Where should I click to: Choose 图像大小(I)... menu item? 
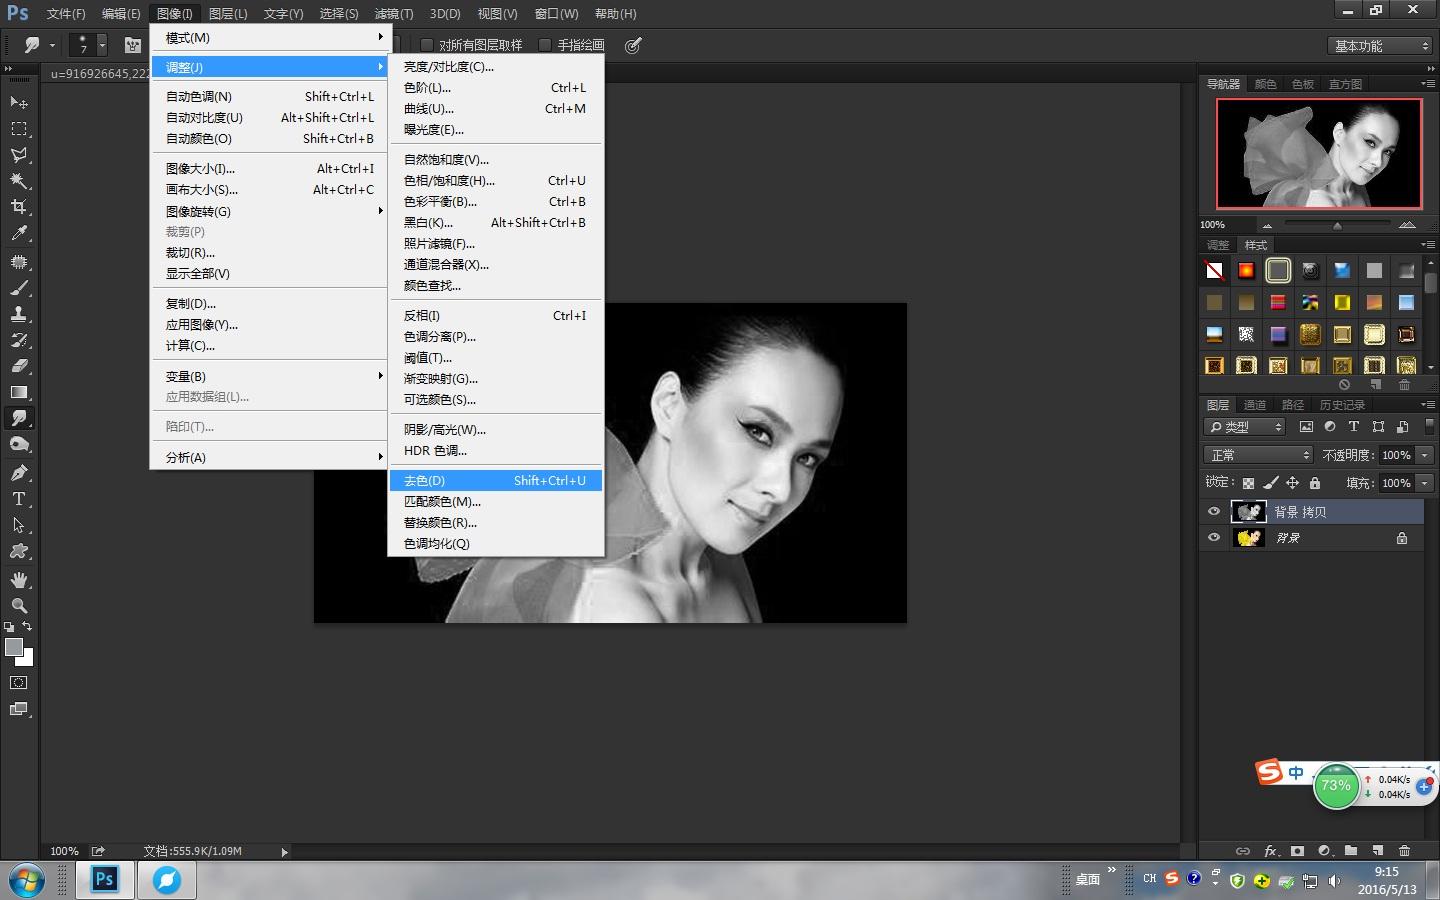[268, 169]
